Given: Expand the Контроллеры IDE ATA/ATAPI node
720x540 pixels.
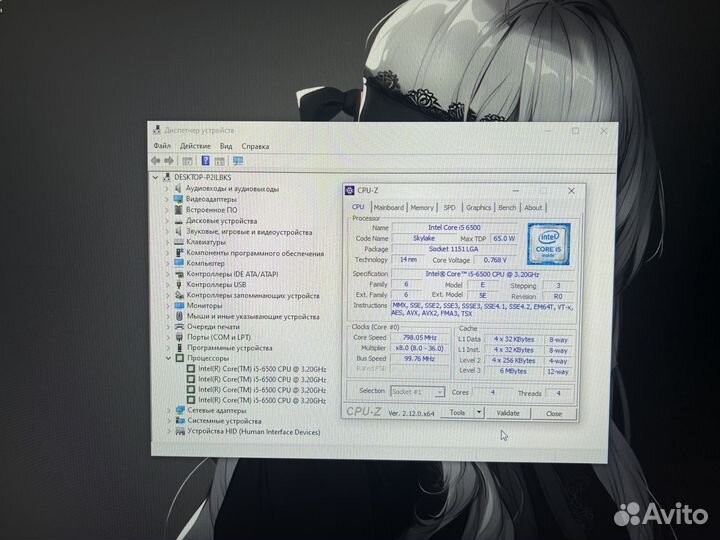Looking at the screenshot, I should tap(168, 274).
